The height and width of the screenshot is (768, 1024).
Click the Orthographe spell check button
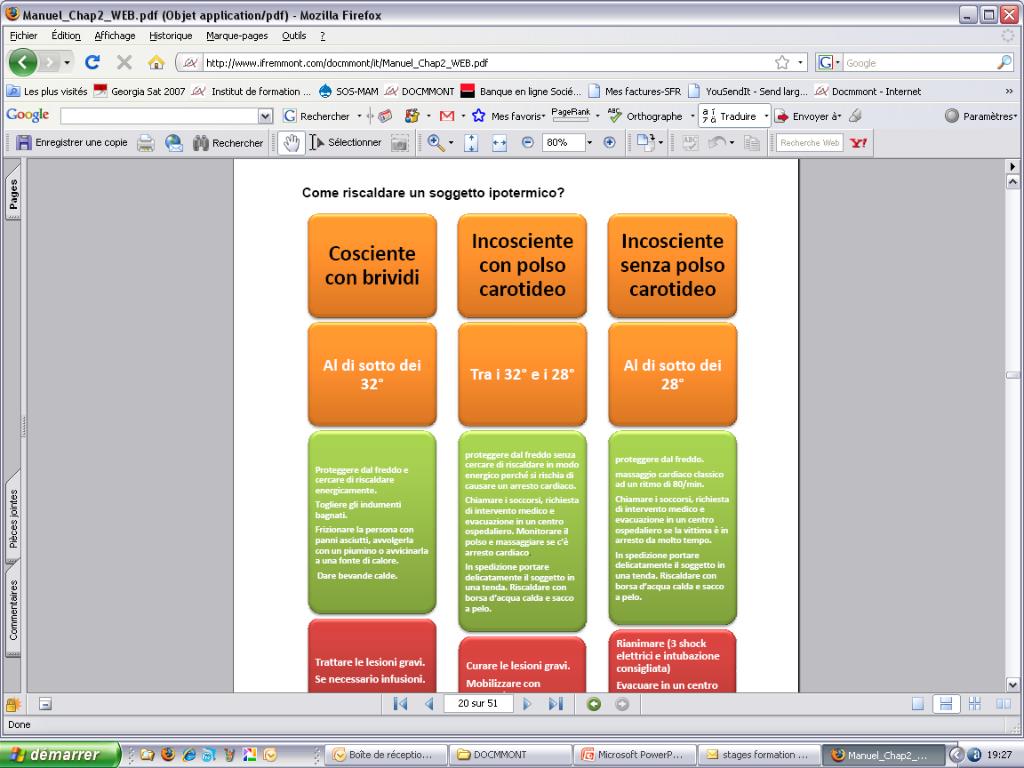pyautogui.click(x=645, y=116)
